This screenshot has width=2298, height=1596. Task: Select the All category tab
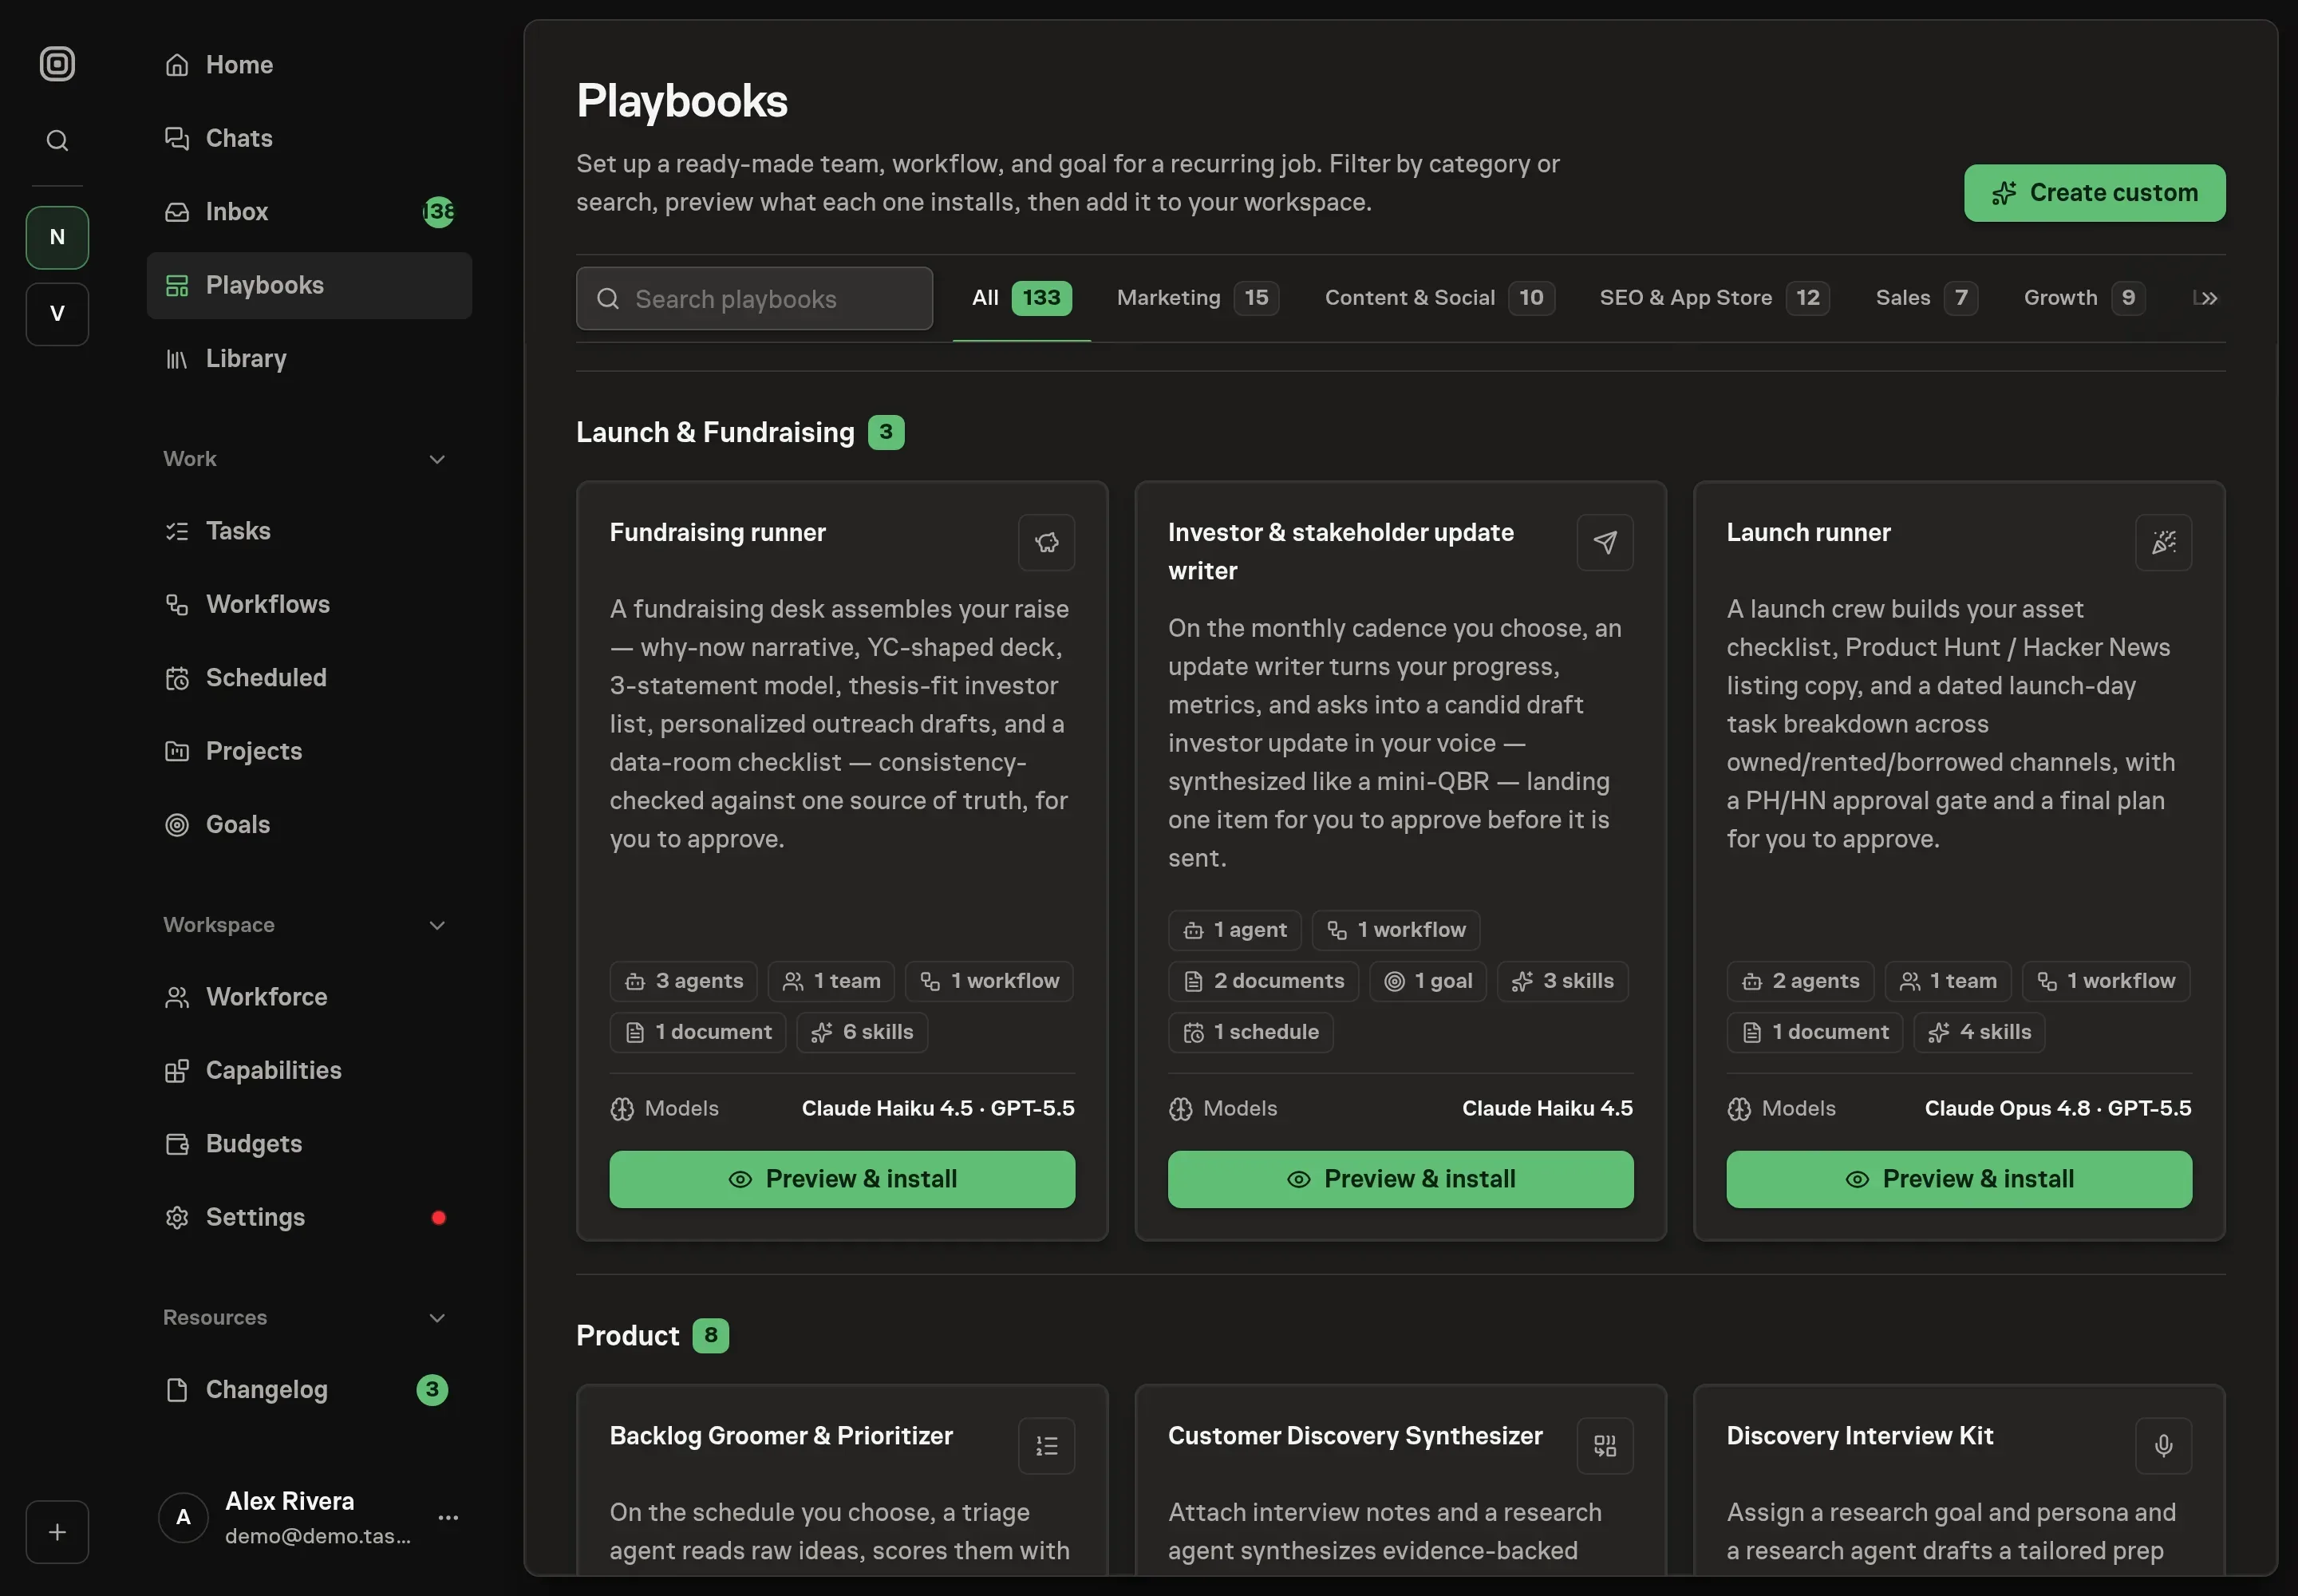point(1021,298)
